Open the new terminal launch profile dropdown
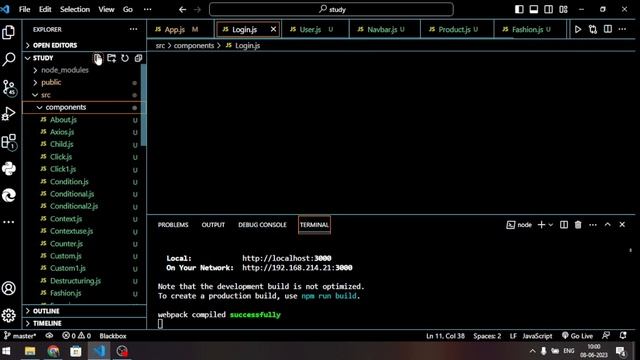640x360 pixels. [551, 225]
